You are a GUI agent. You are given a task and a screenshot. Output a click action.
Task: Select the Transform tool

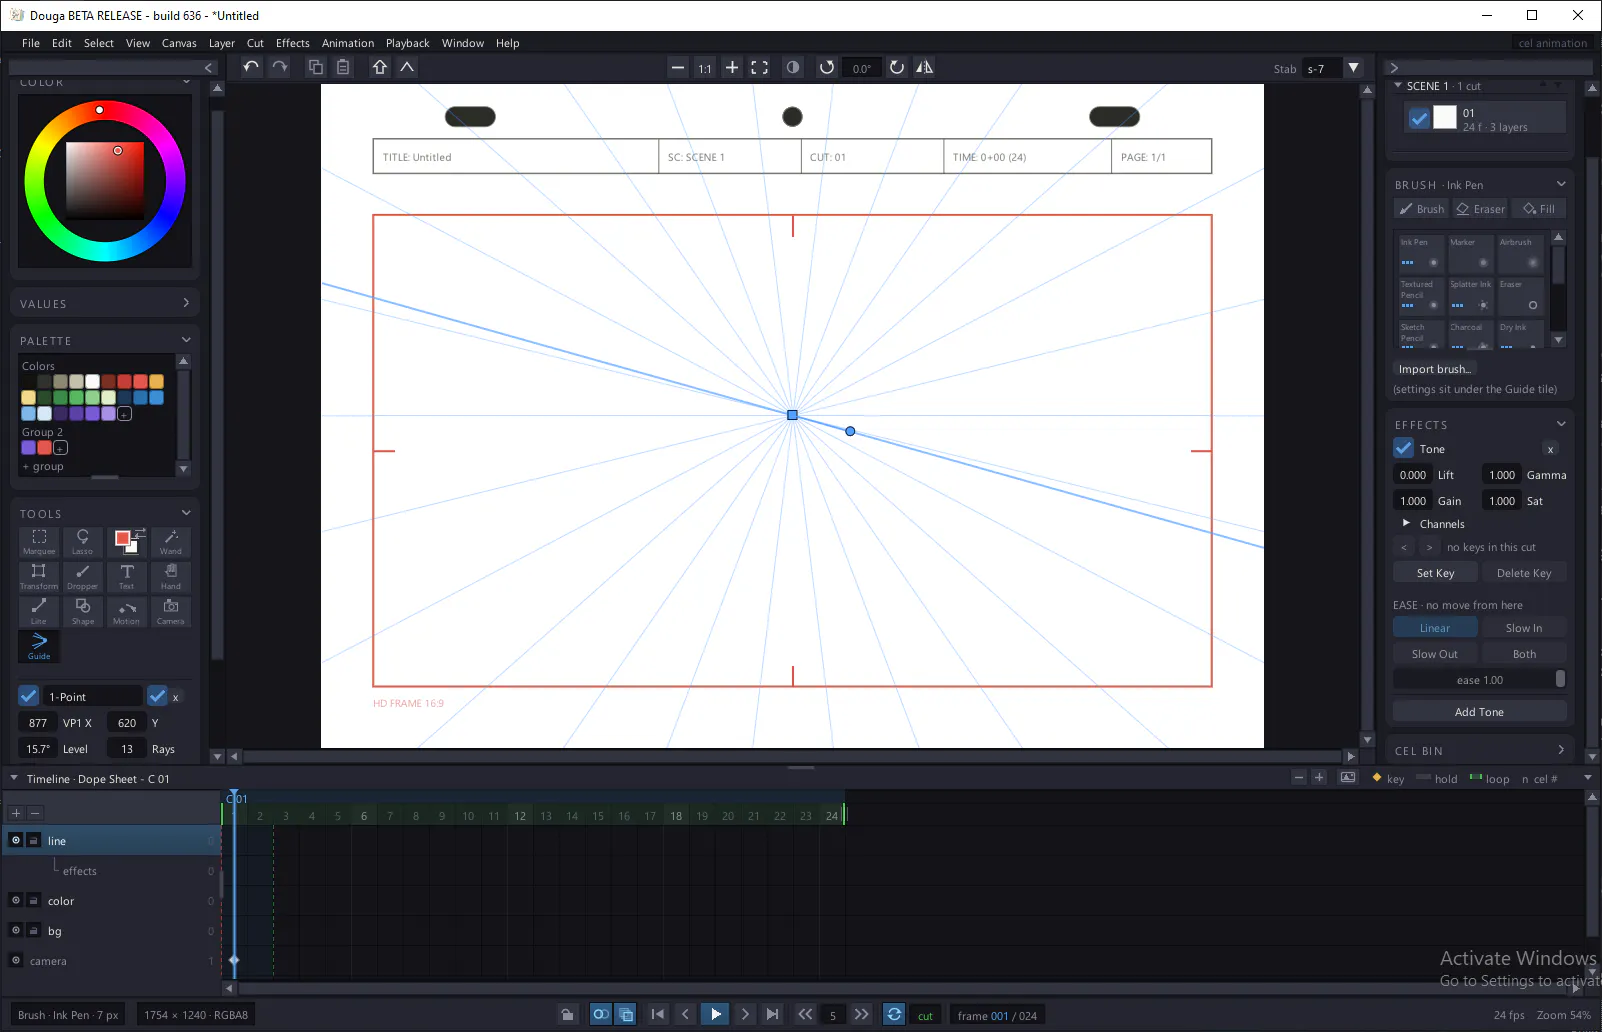tap(39, 577)
